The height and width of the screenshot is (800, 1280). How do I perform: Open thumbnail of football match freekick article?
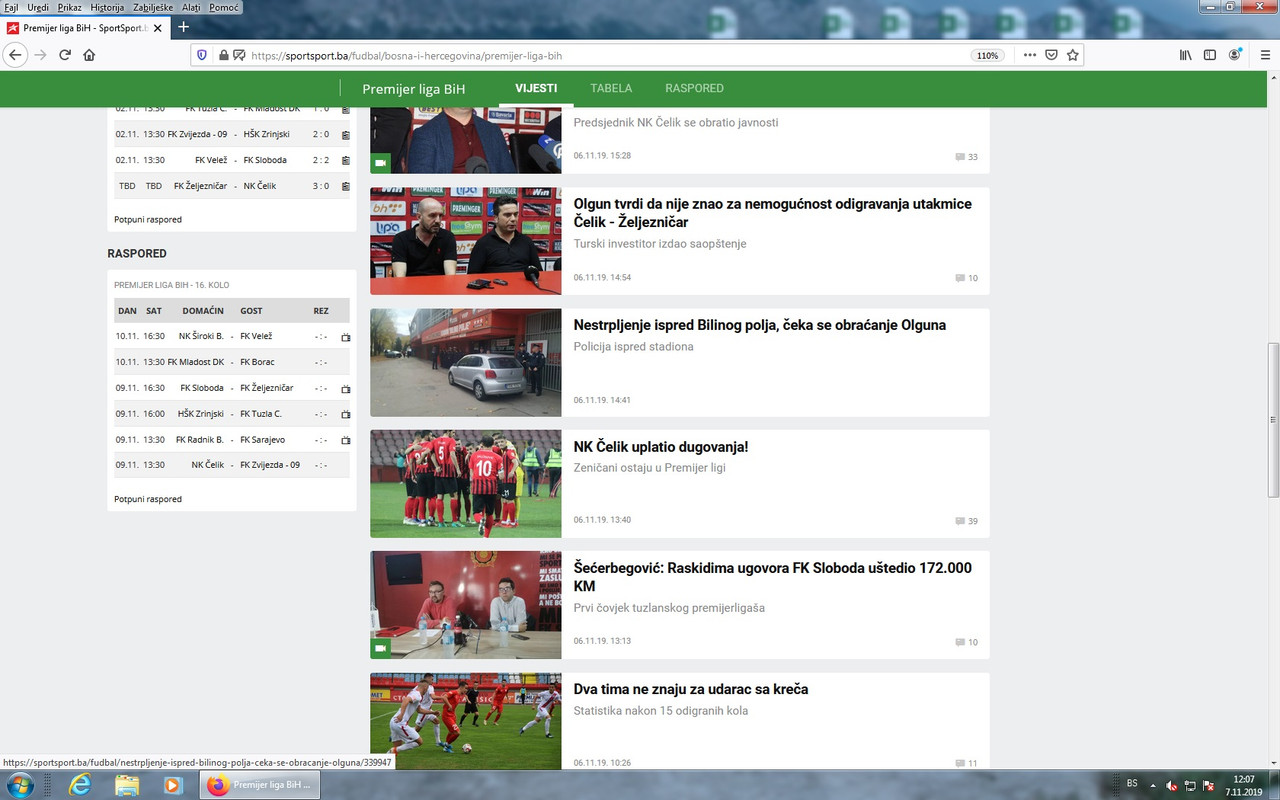[x=466, y=721]
